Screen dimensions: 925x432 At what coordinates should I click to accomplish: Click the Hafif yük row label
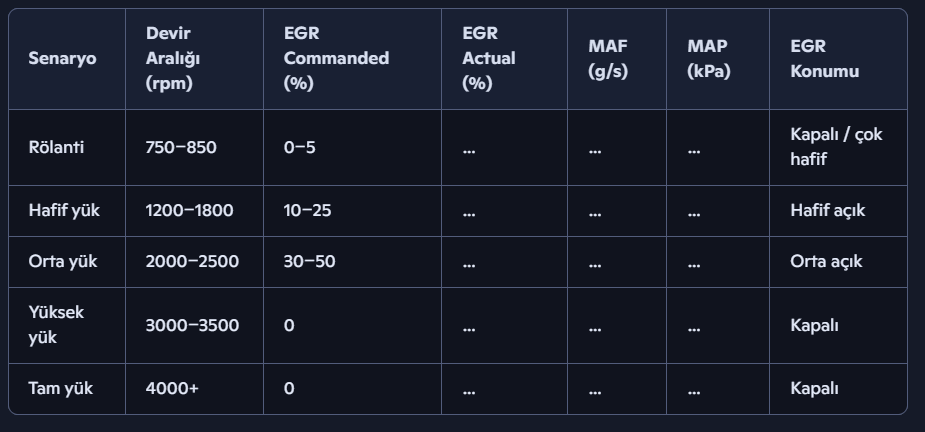point(64,210)
